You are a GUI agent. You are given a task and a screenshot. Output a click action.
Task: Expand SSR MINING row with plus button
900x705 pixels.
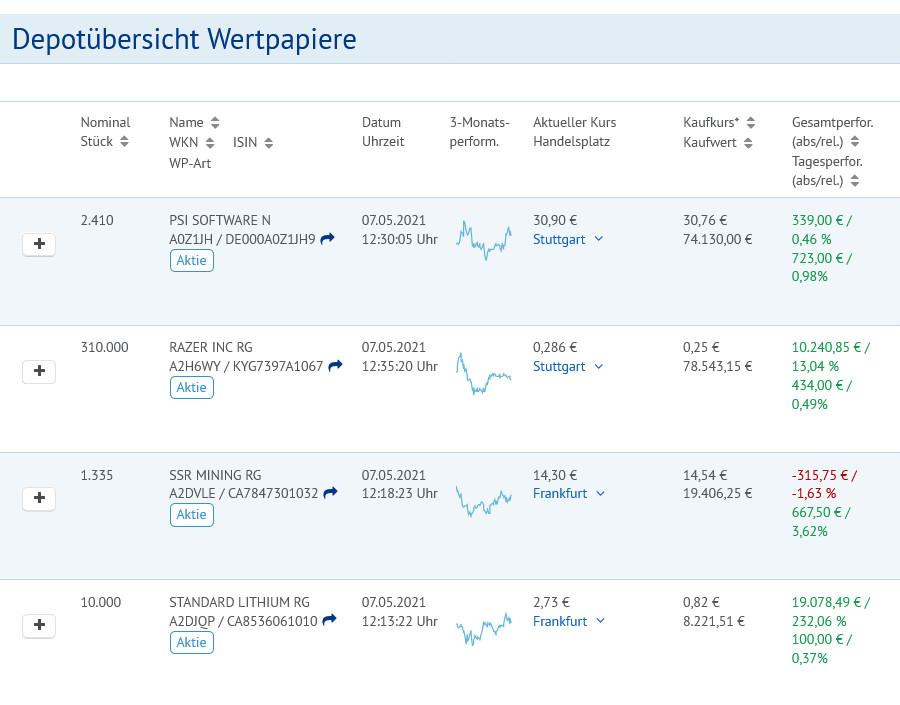click(39, 498)
